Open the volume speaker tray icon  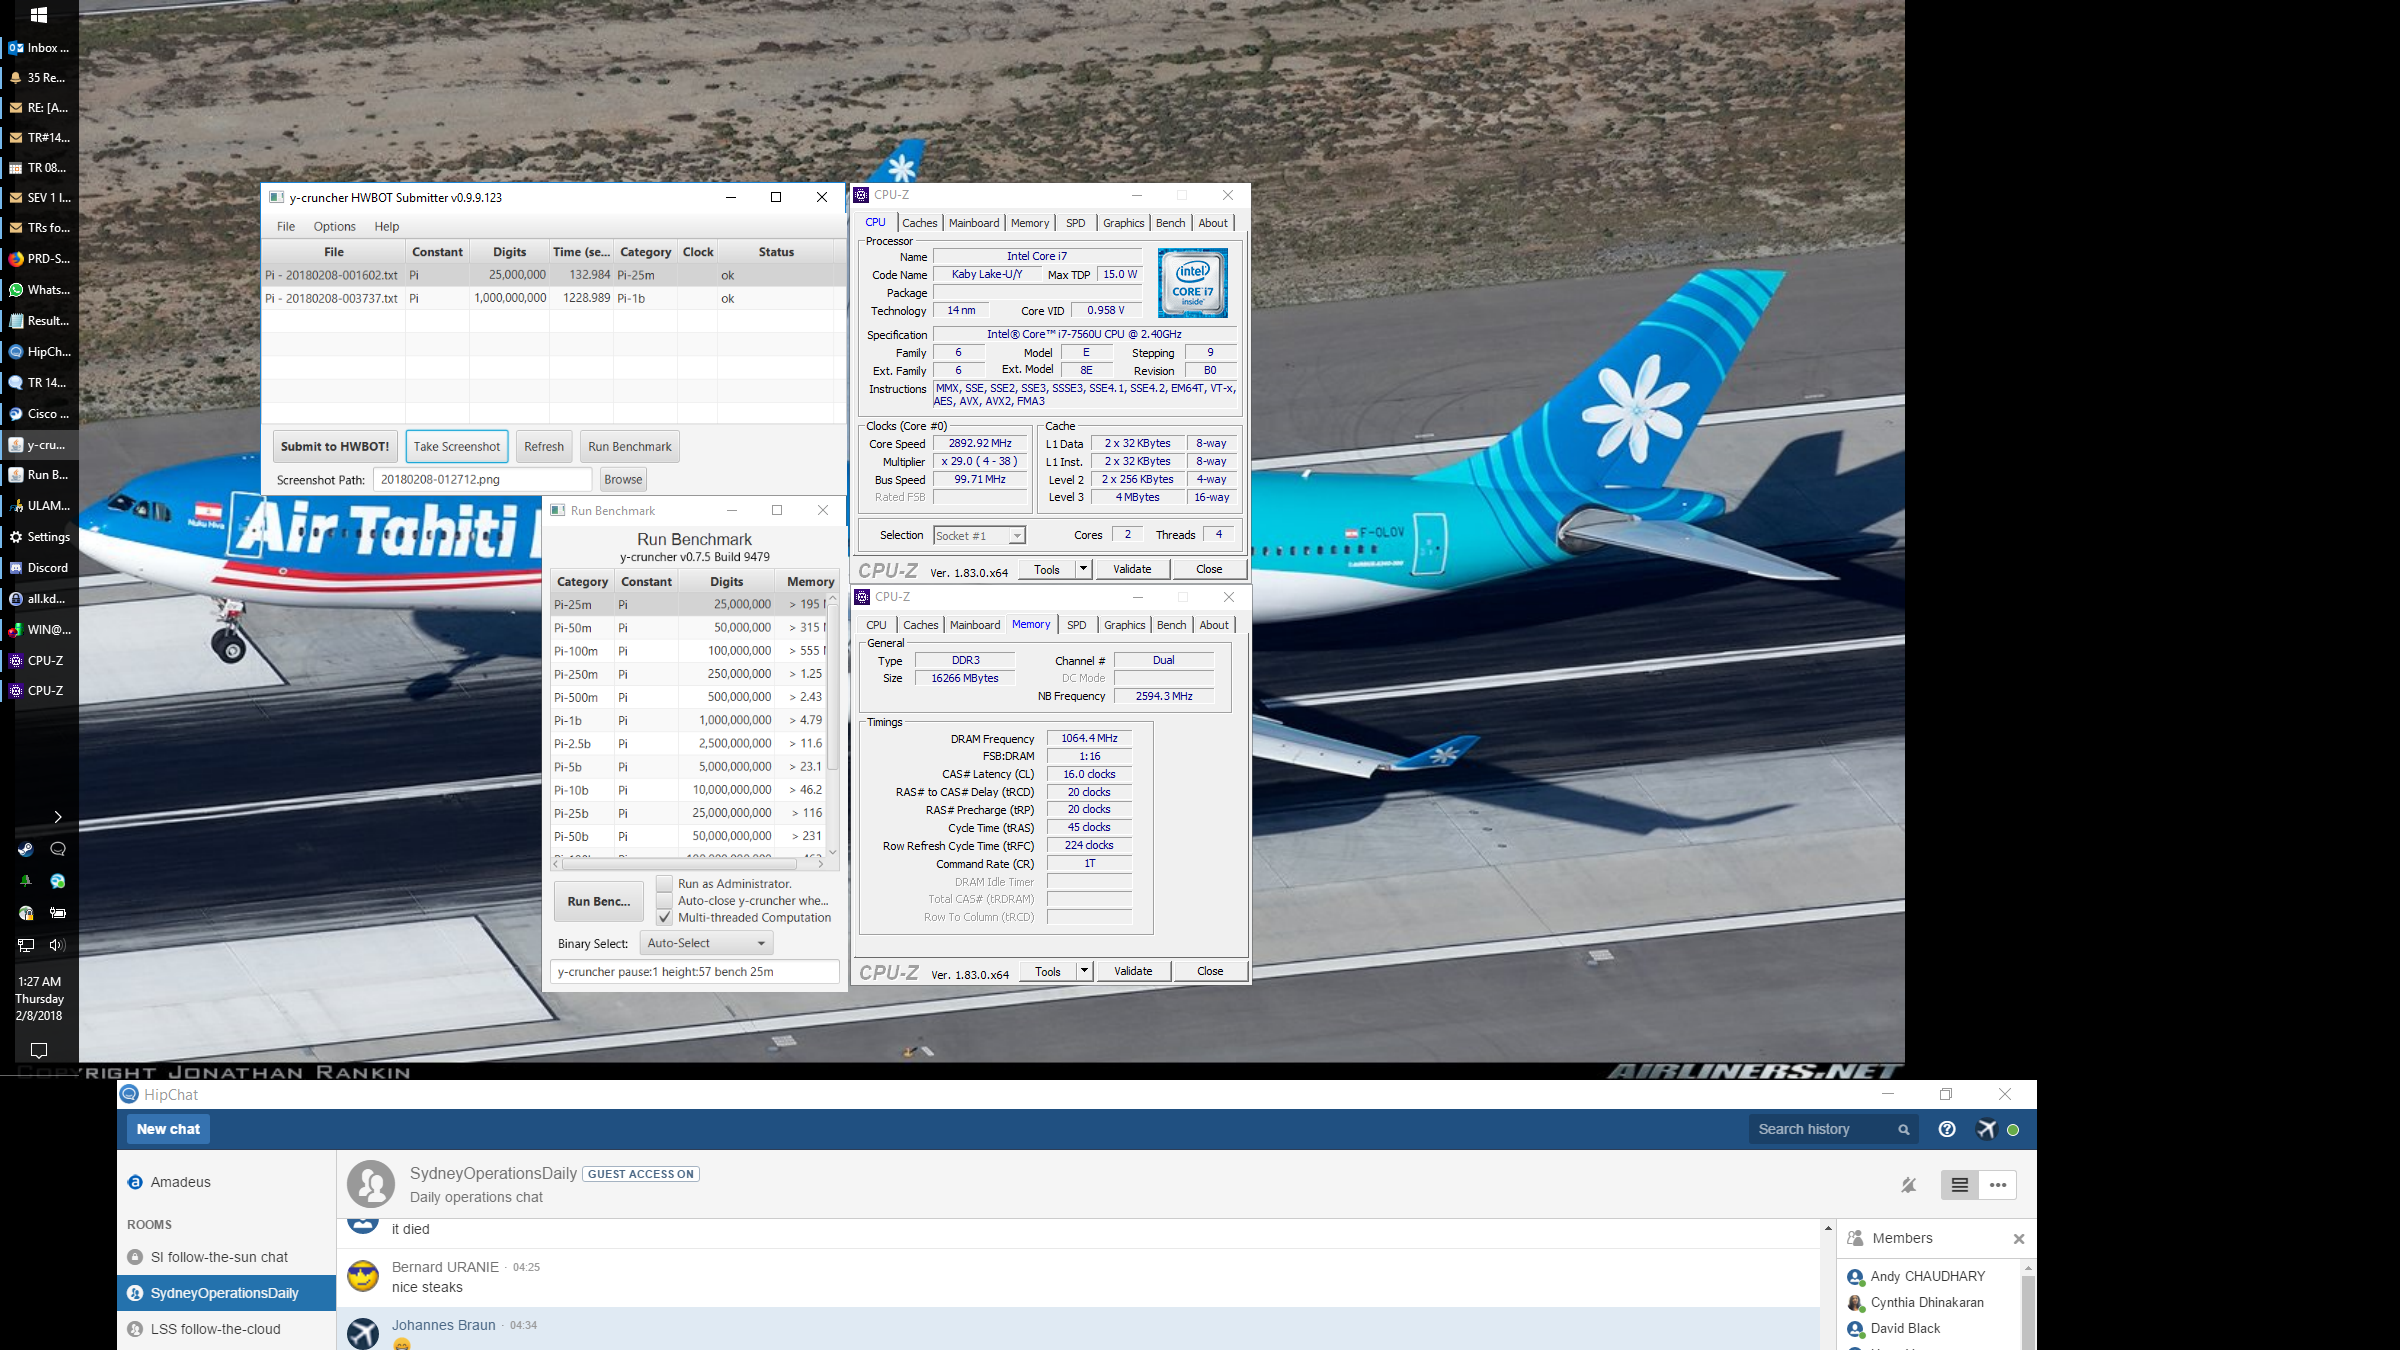57,944
